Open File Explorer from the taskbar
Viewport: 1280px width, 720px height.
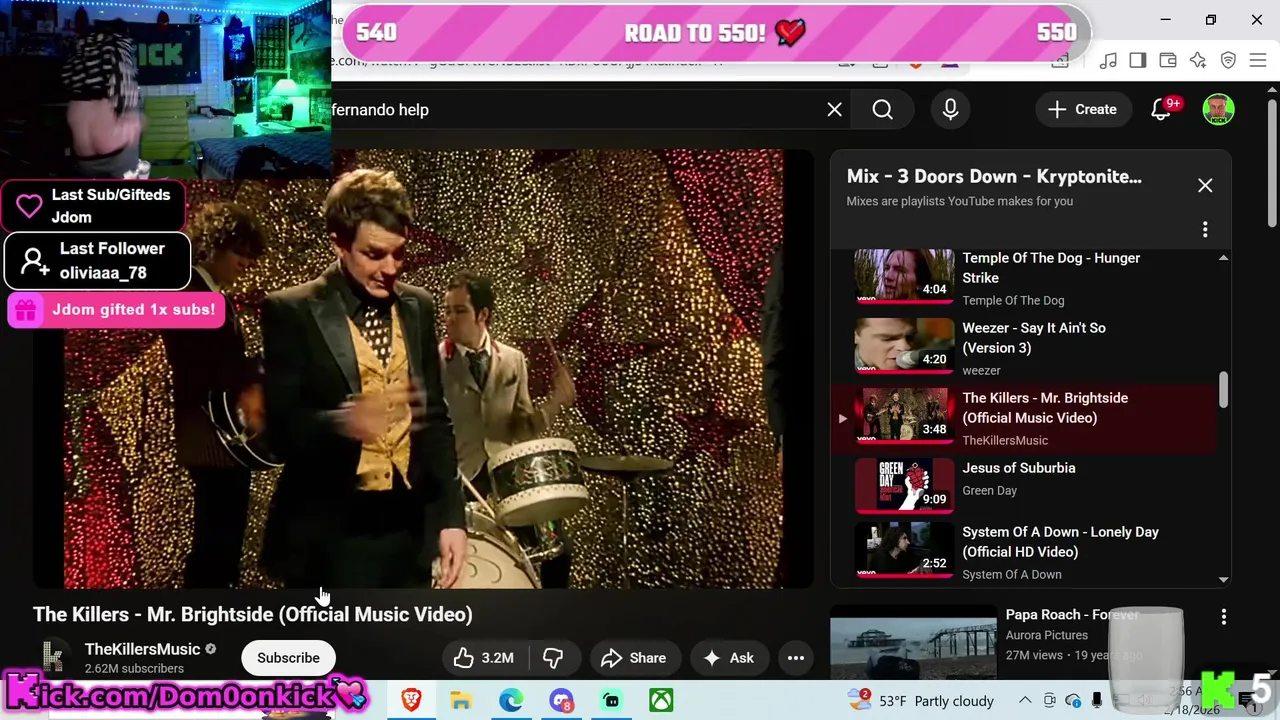pos(461,701)
